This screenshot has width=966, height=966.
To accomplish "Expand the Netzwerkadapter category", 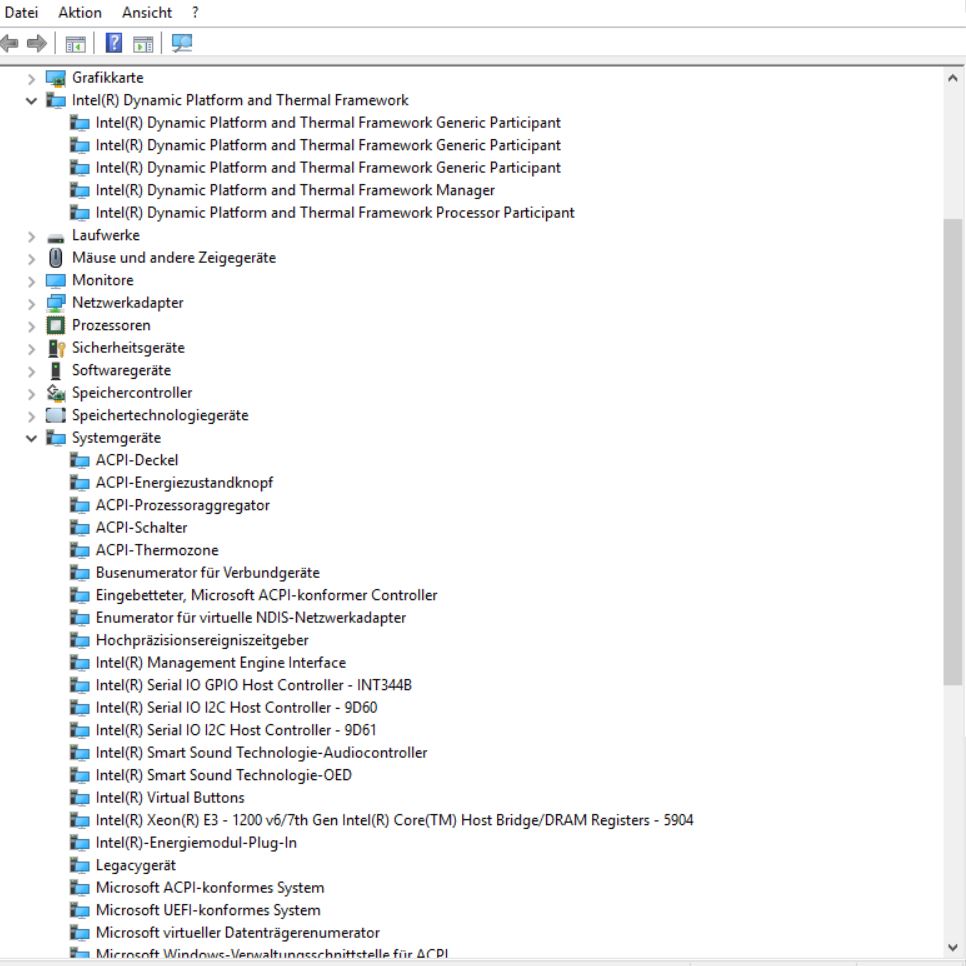I will click(x=31, y=304).
